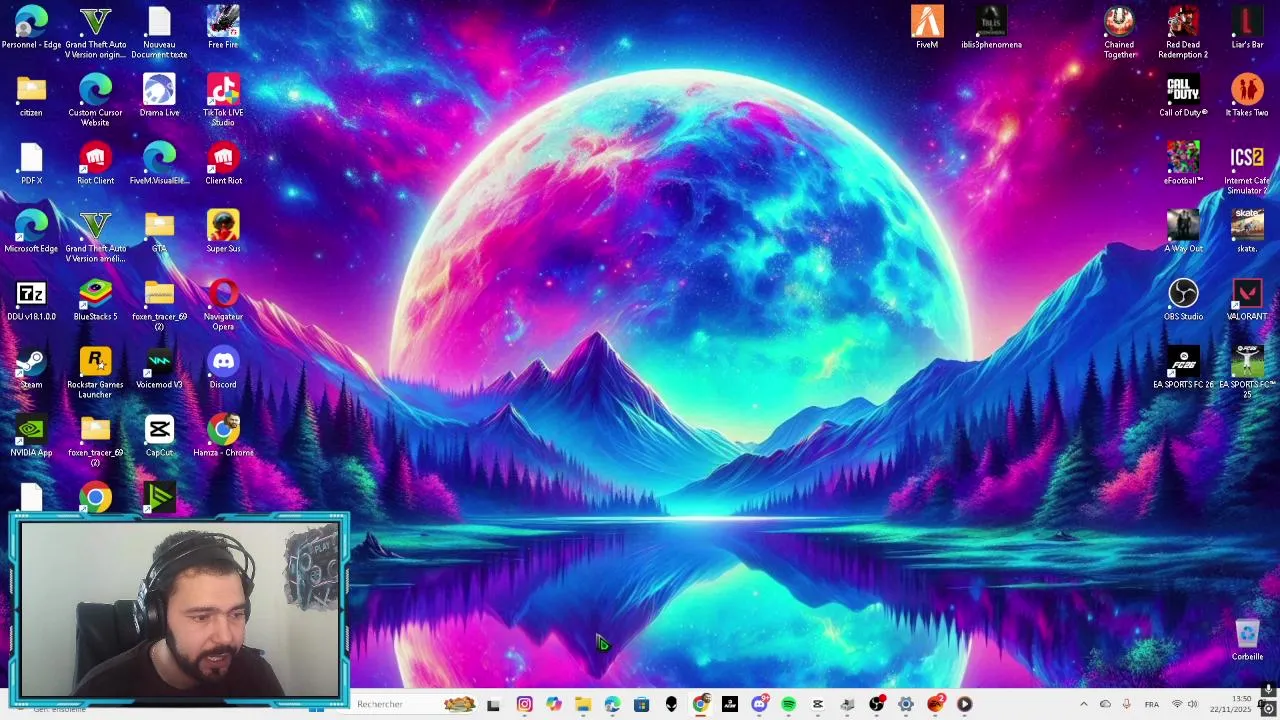Select the Nouveau Document texte file

coord(159,32)
